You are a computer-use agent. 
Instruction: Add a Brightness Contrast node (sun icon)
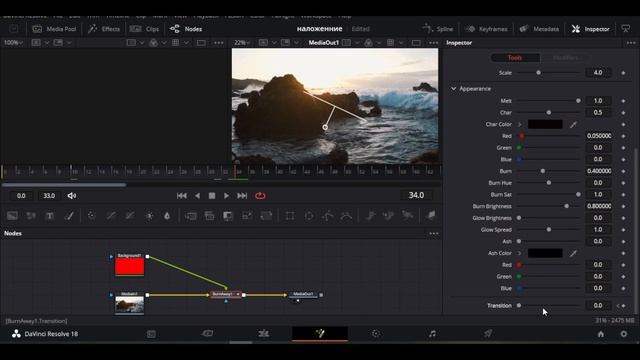(149, 216)
